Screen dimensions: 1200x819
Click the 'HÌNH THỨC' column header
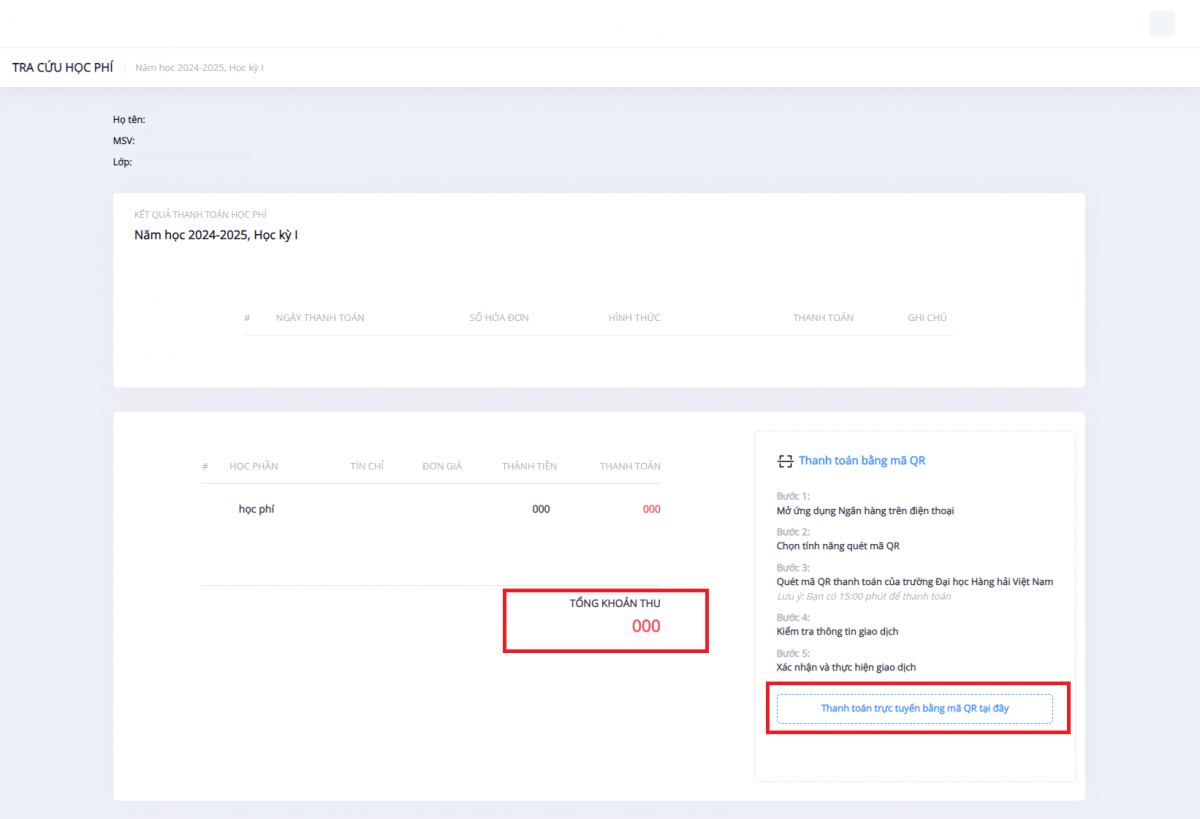tap(634, 318)
